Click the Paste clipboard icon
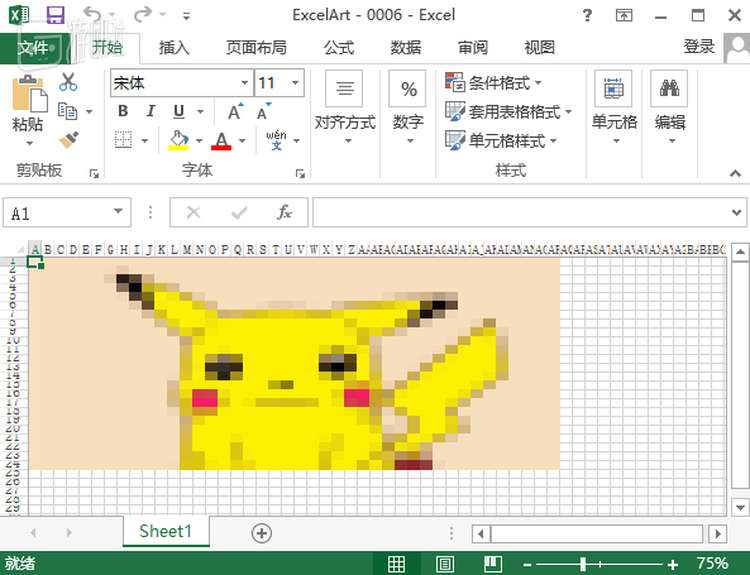The image size is (750, 575). pyautogui.click(x=27, y=96)
